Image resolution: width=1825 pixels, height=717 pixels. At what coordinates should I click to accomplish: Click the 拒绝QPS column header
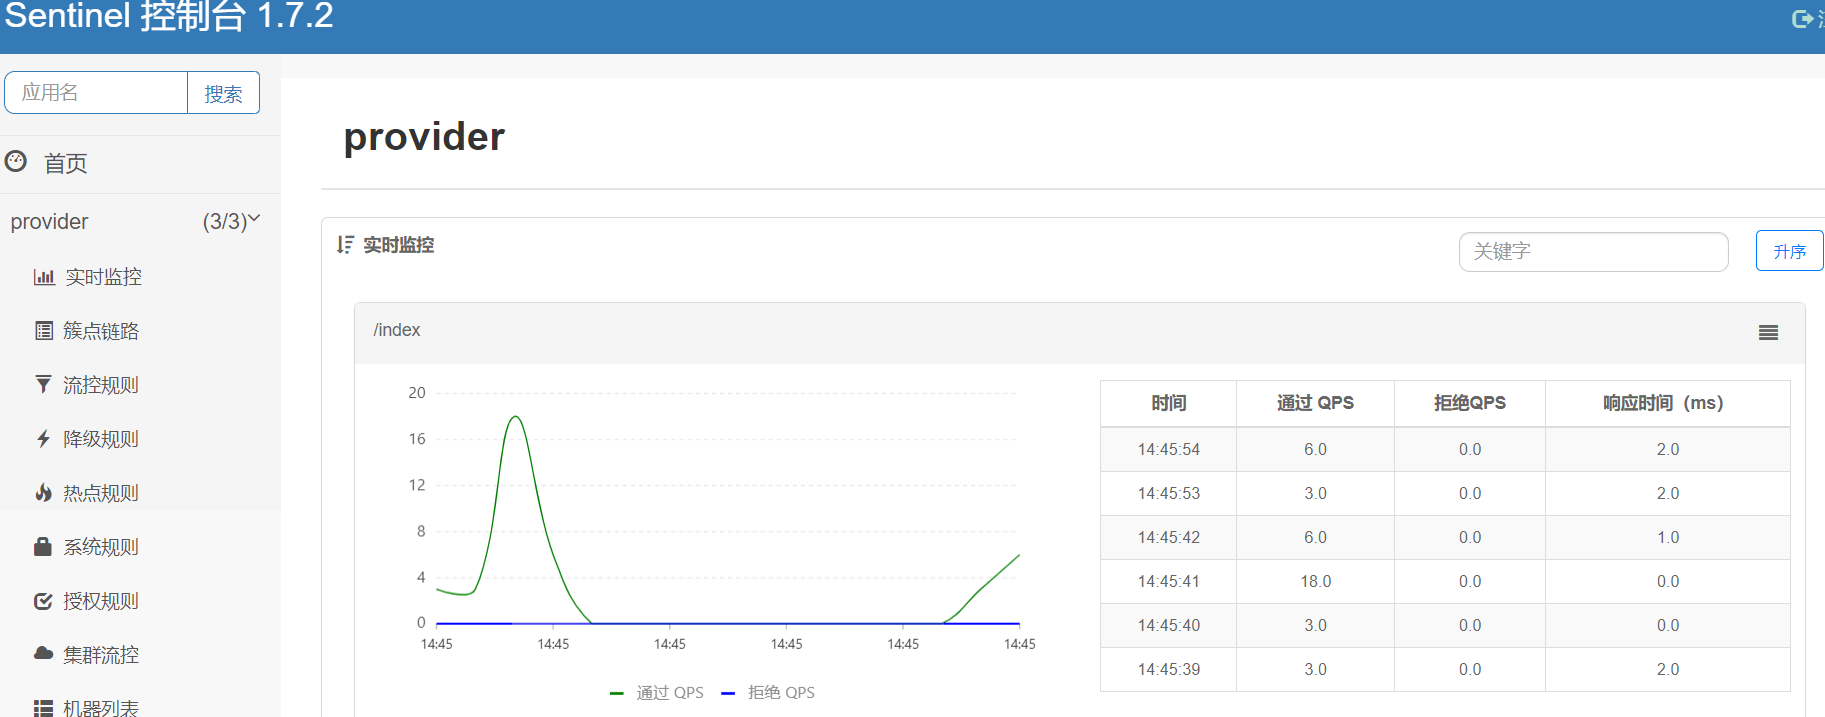1470,403
